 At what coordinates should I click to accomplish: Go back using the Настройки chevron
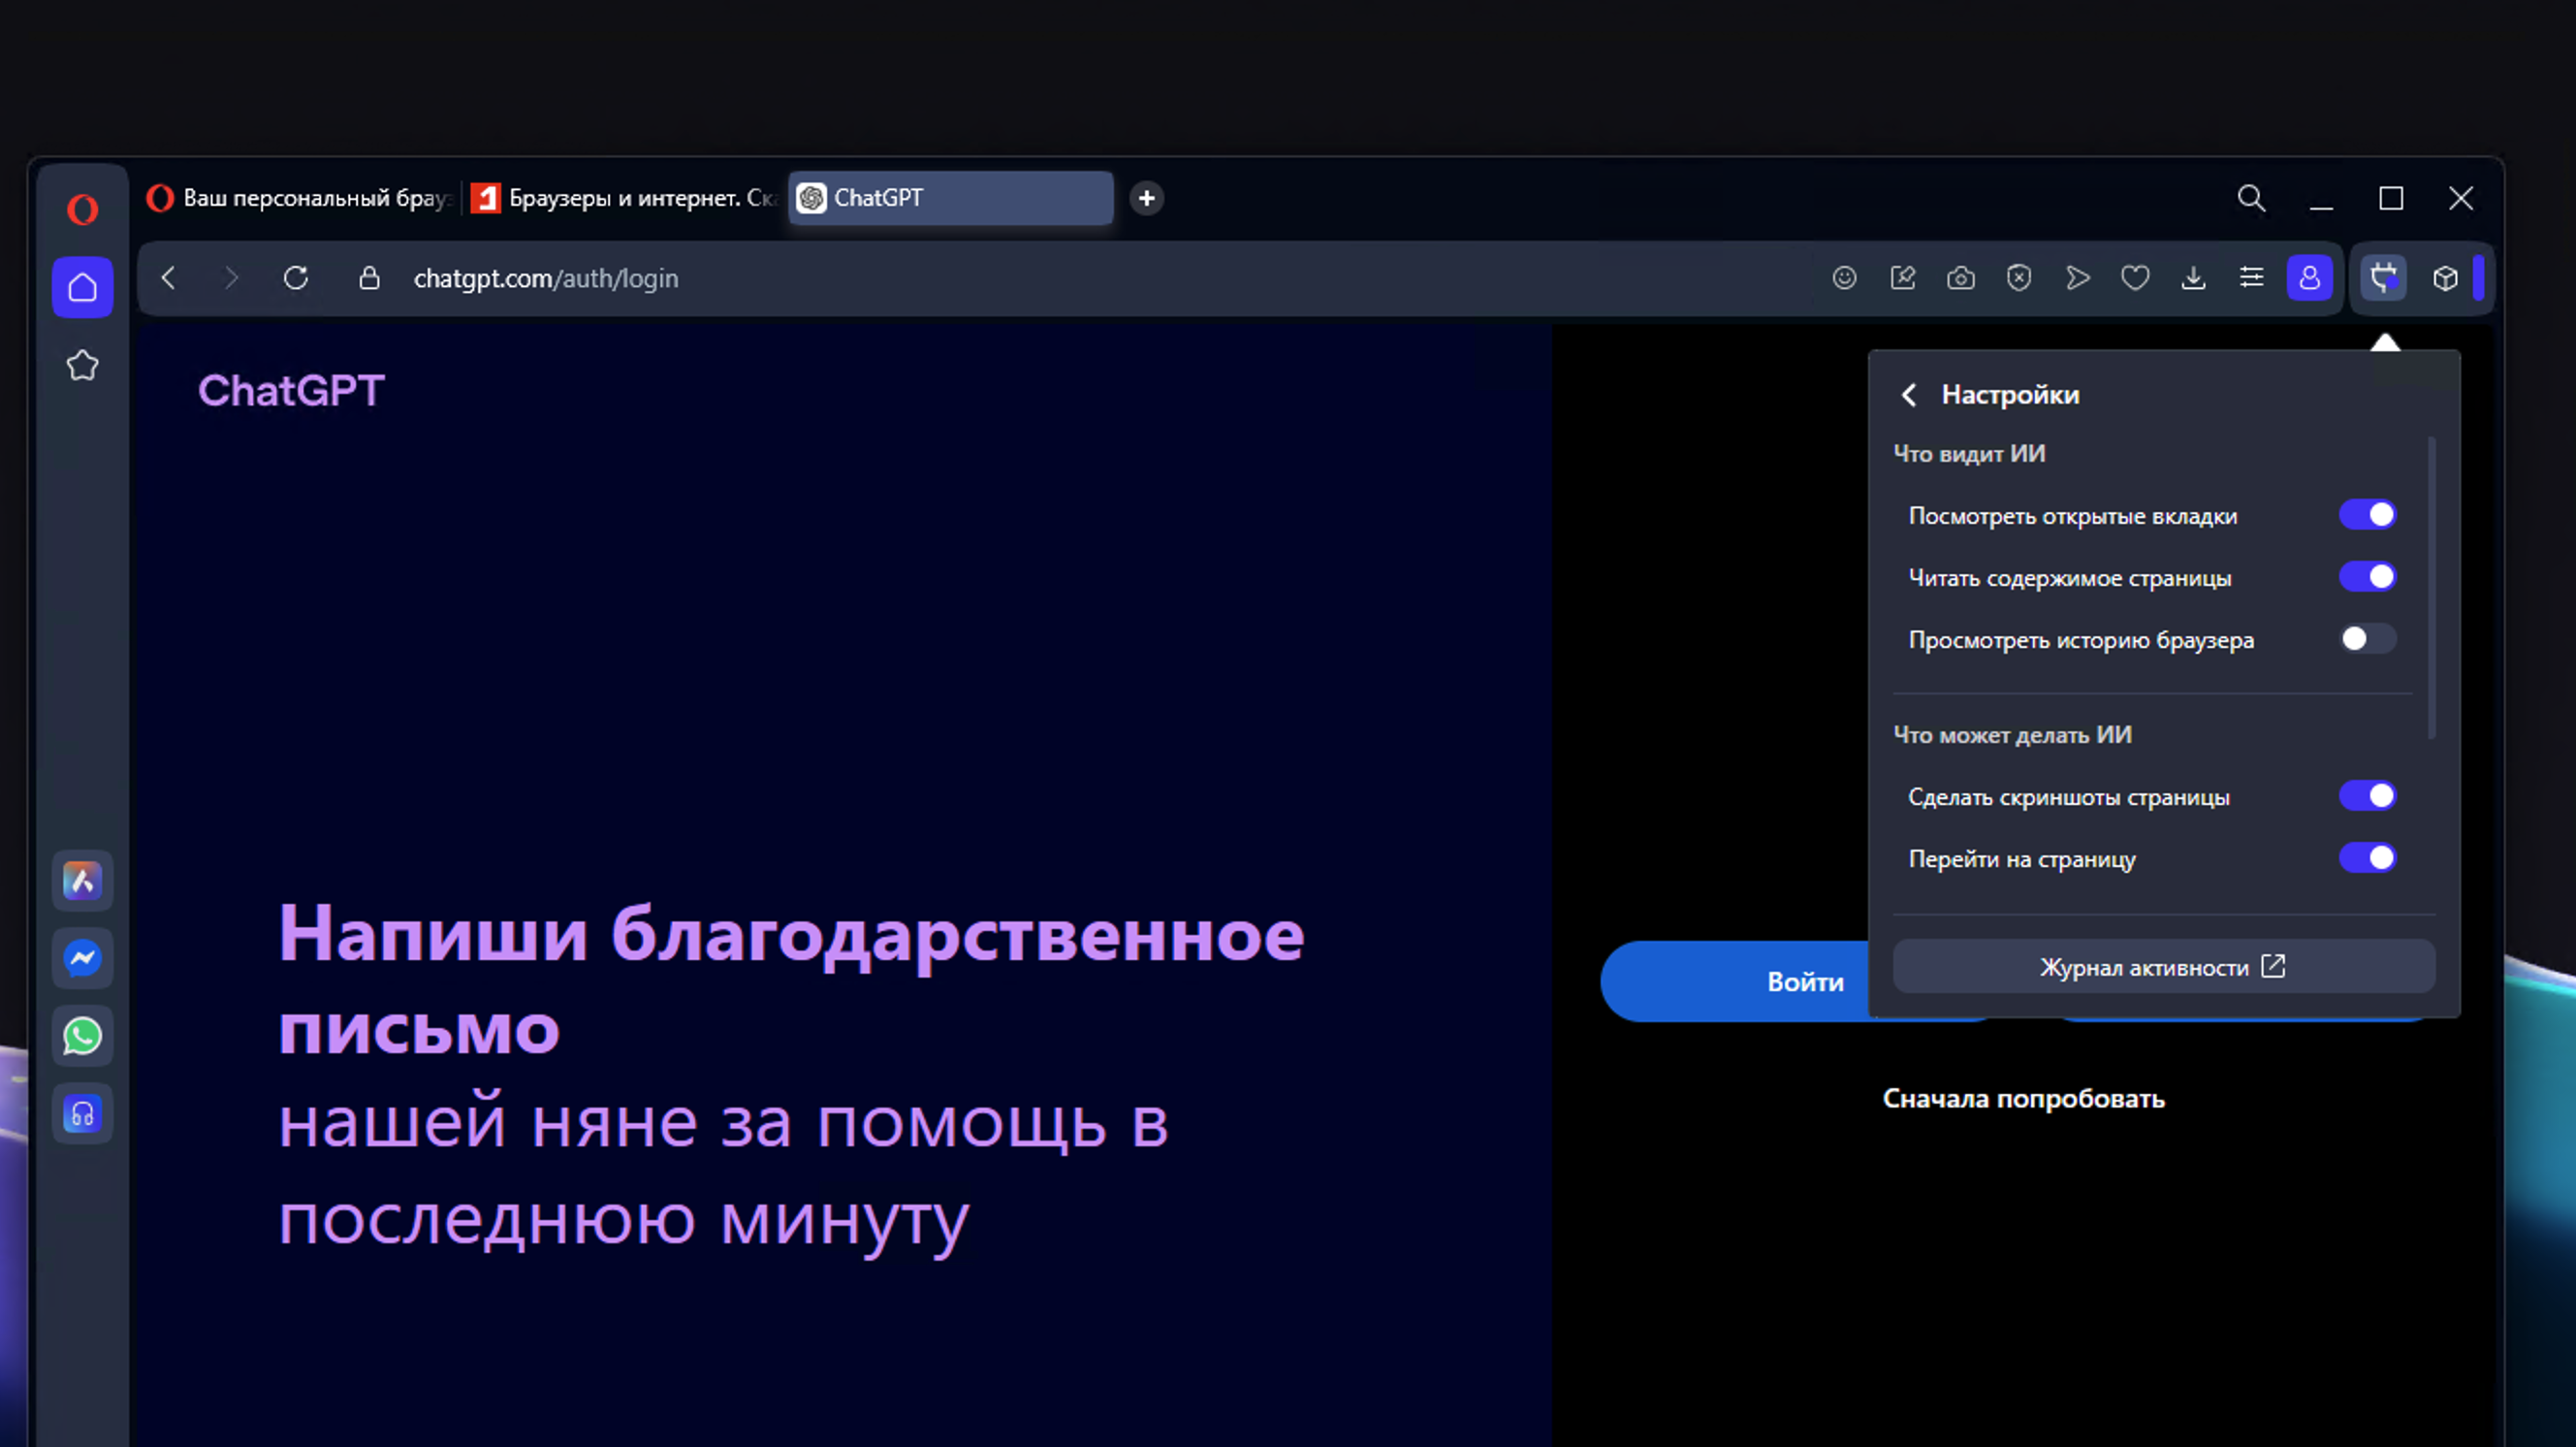click(1909, 395)
